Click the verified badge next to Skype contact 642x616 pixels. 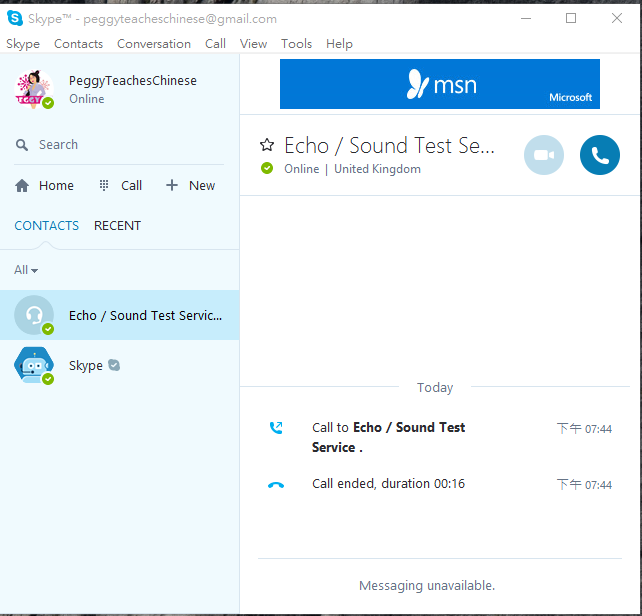(114, 365)
